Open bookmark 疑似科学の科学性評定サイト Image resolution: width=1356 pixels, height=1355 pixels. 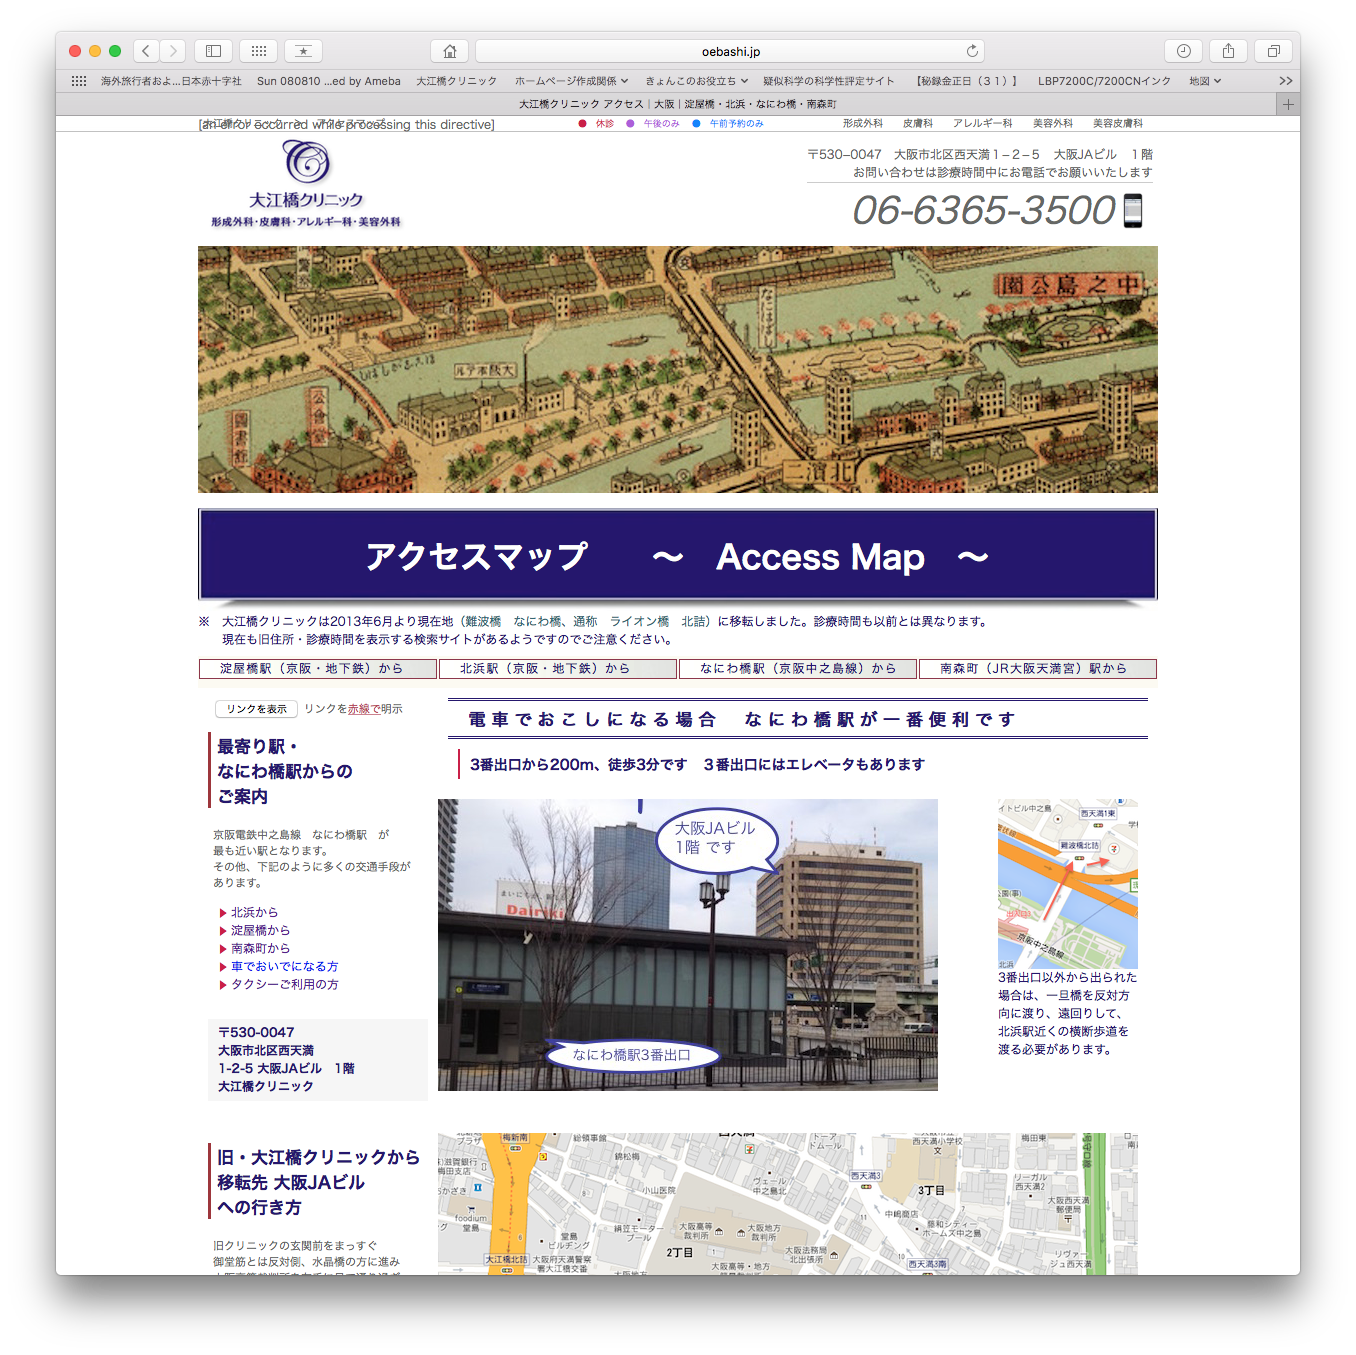click(829, 81)
